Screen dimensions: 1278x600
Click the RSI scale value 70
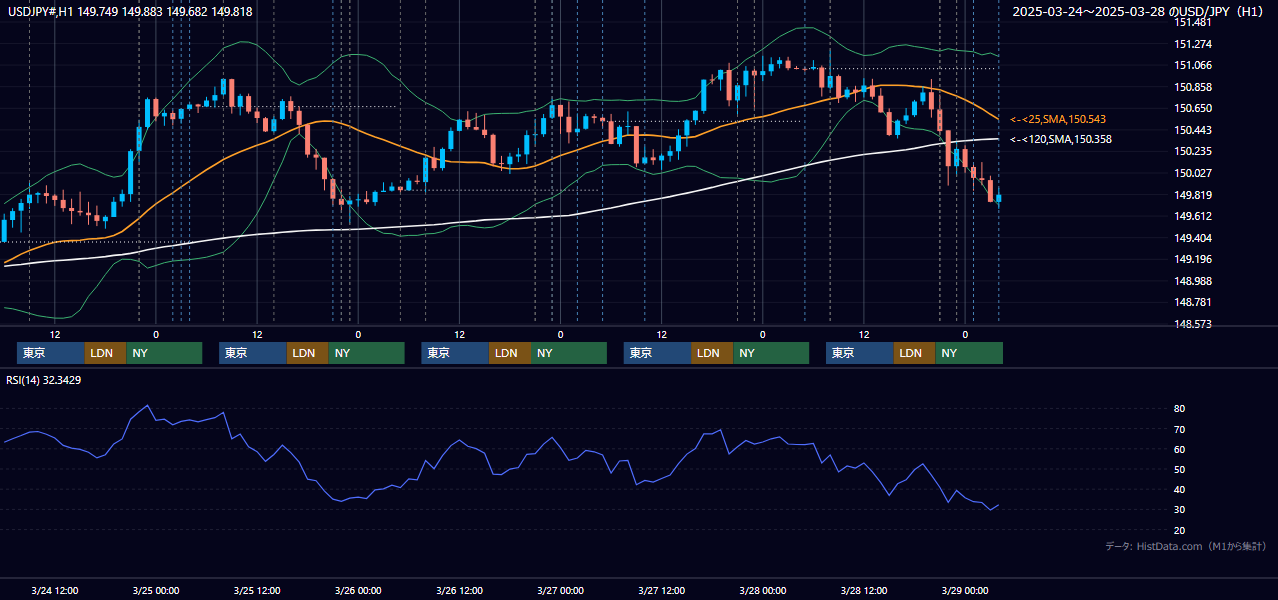point(1180,429)
